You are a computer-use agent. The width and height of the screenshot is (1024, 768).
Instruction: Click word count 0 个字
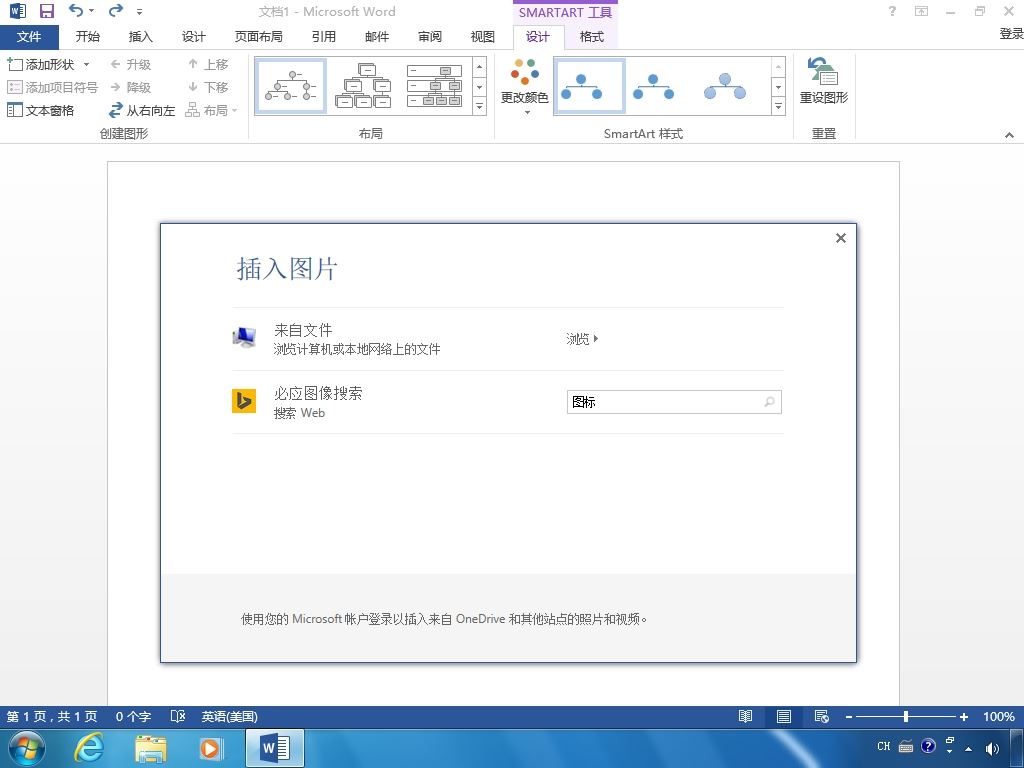pos(133,716)
